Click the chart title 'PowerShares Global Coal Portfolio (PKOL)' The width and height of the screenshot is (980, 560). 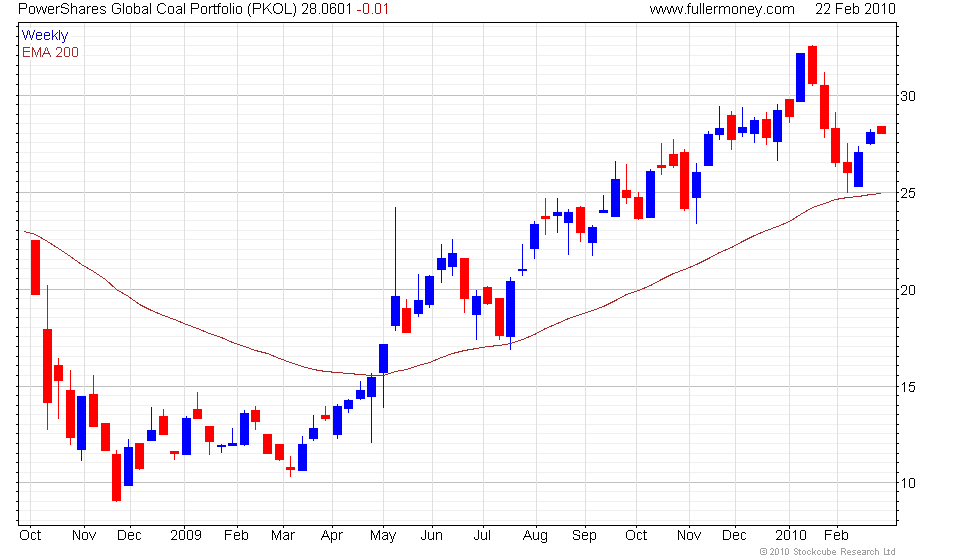pos(158,9)
